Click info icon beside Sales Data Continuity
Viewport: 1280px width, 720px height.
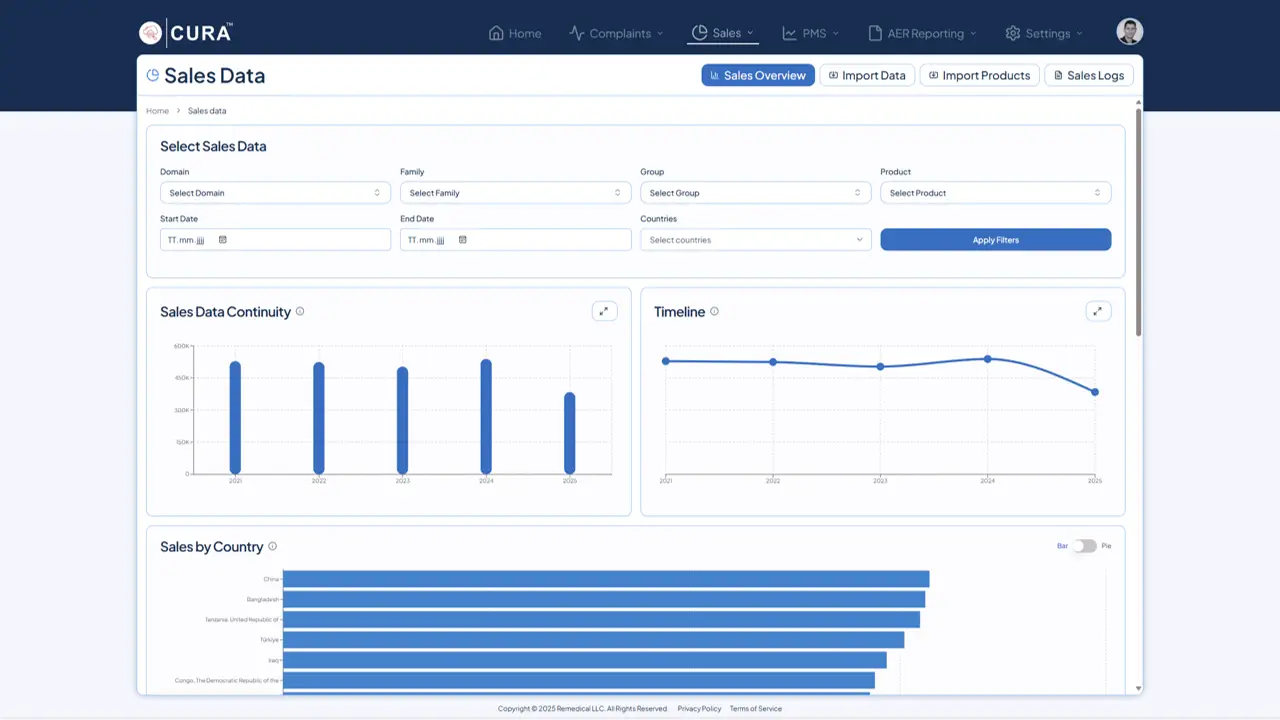click(300, 311)
